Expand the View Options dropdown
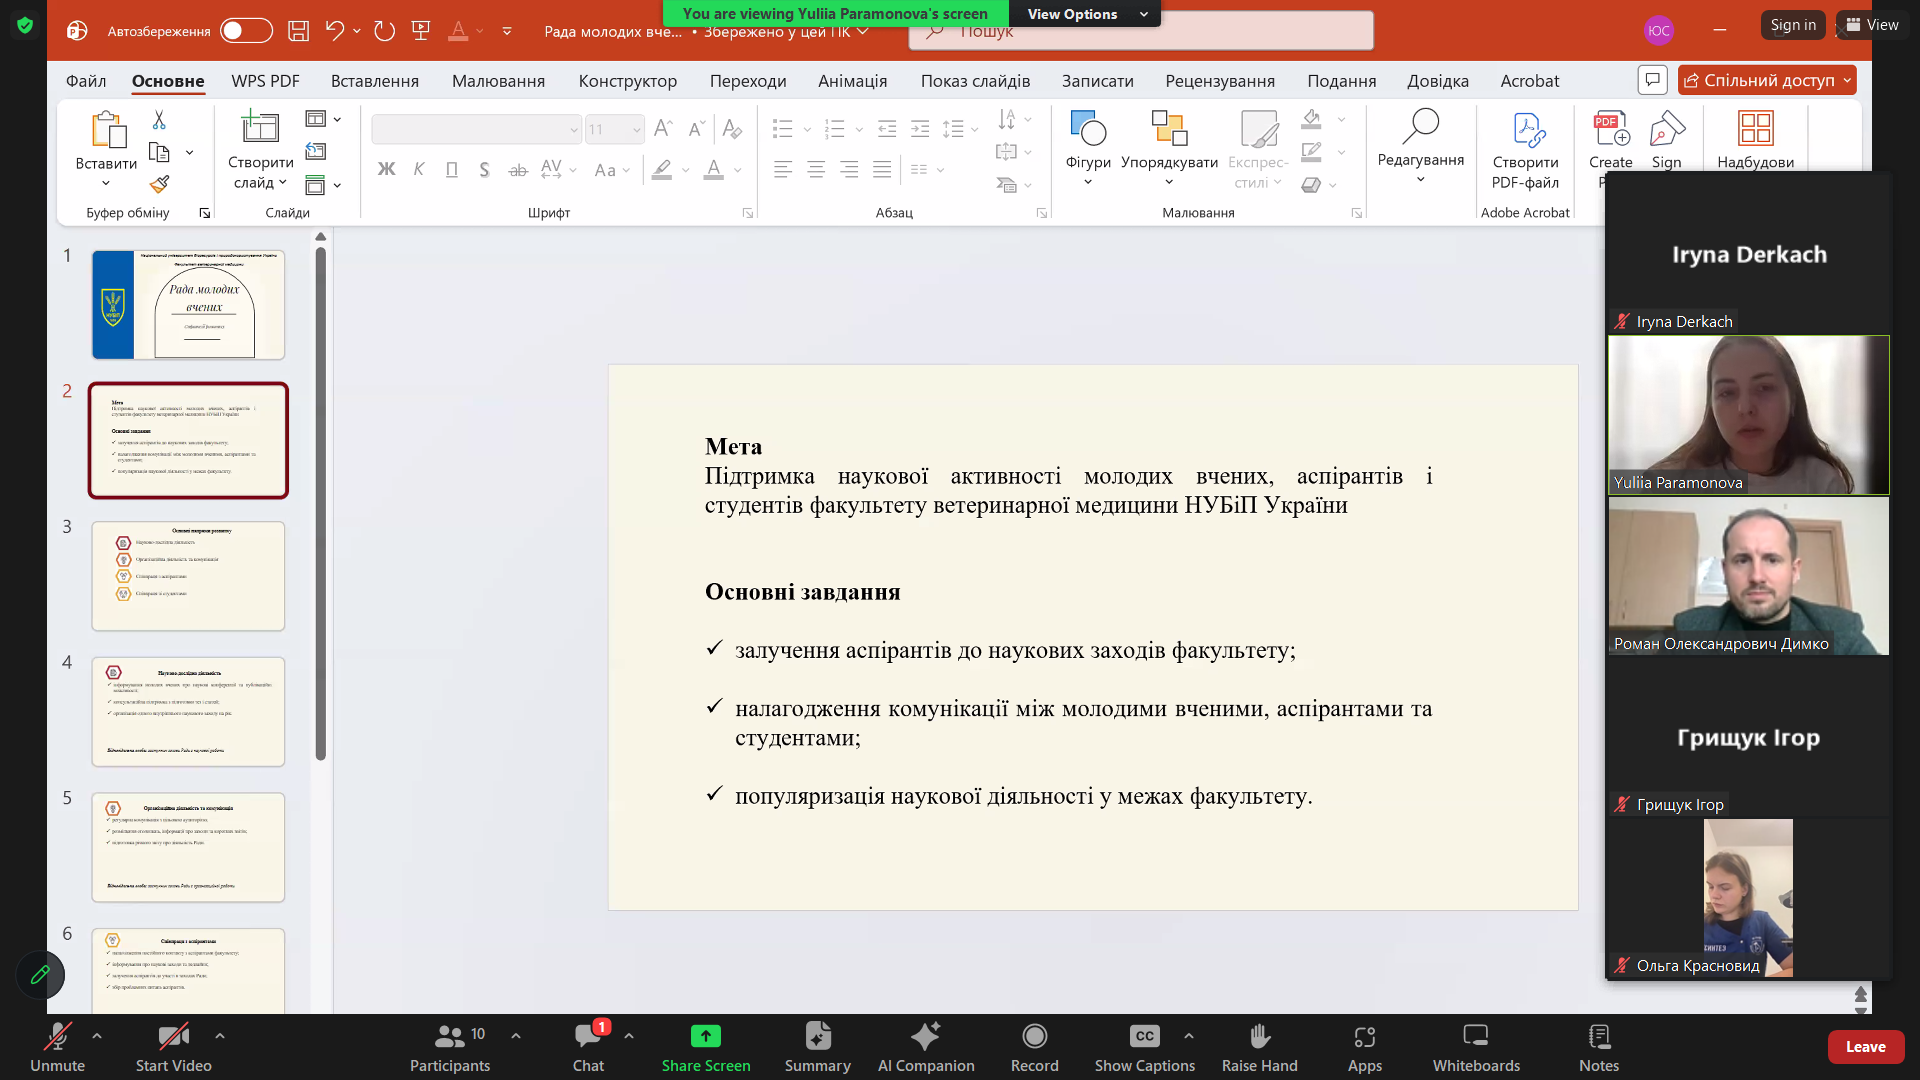 1085,14
